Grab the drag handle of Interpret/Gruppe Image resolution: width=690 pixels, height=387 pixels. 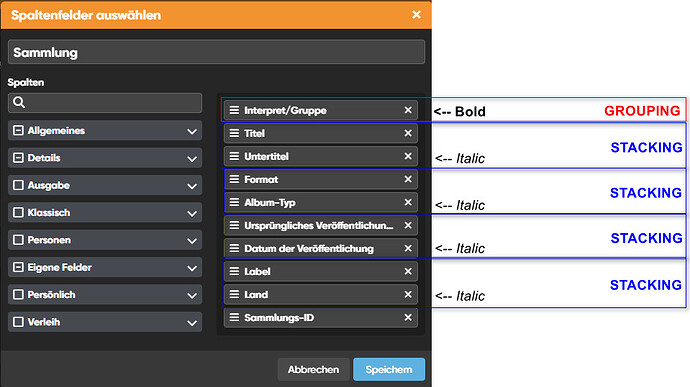point(234,110)
